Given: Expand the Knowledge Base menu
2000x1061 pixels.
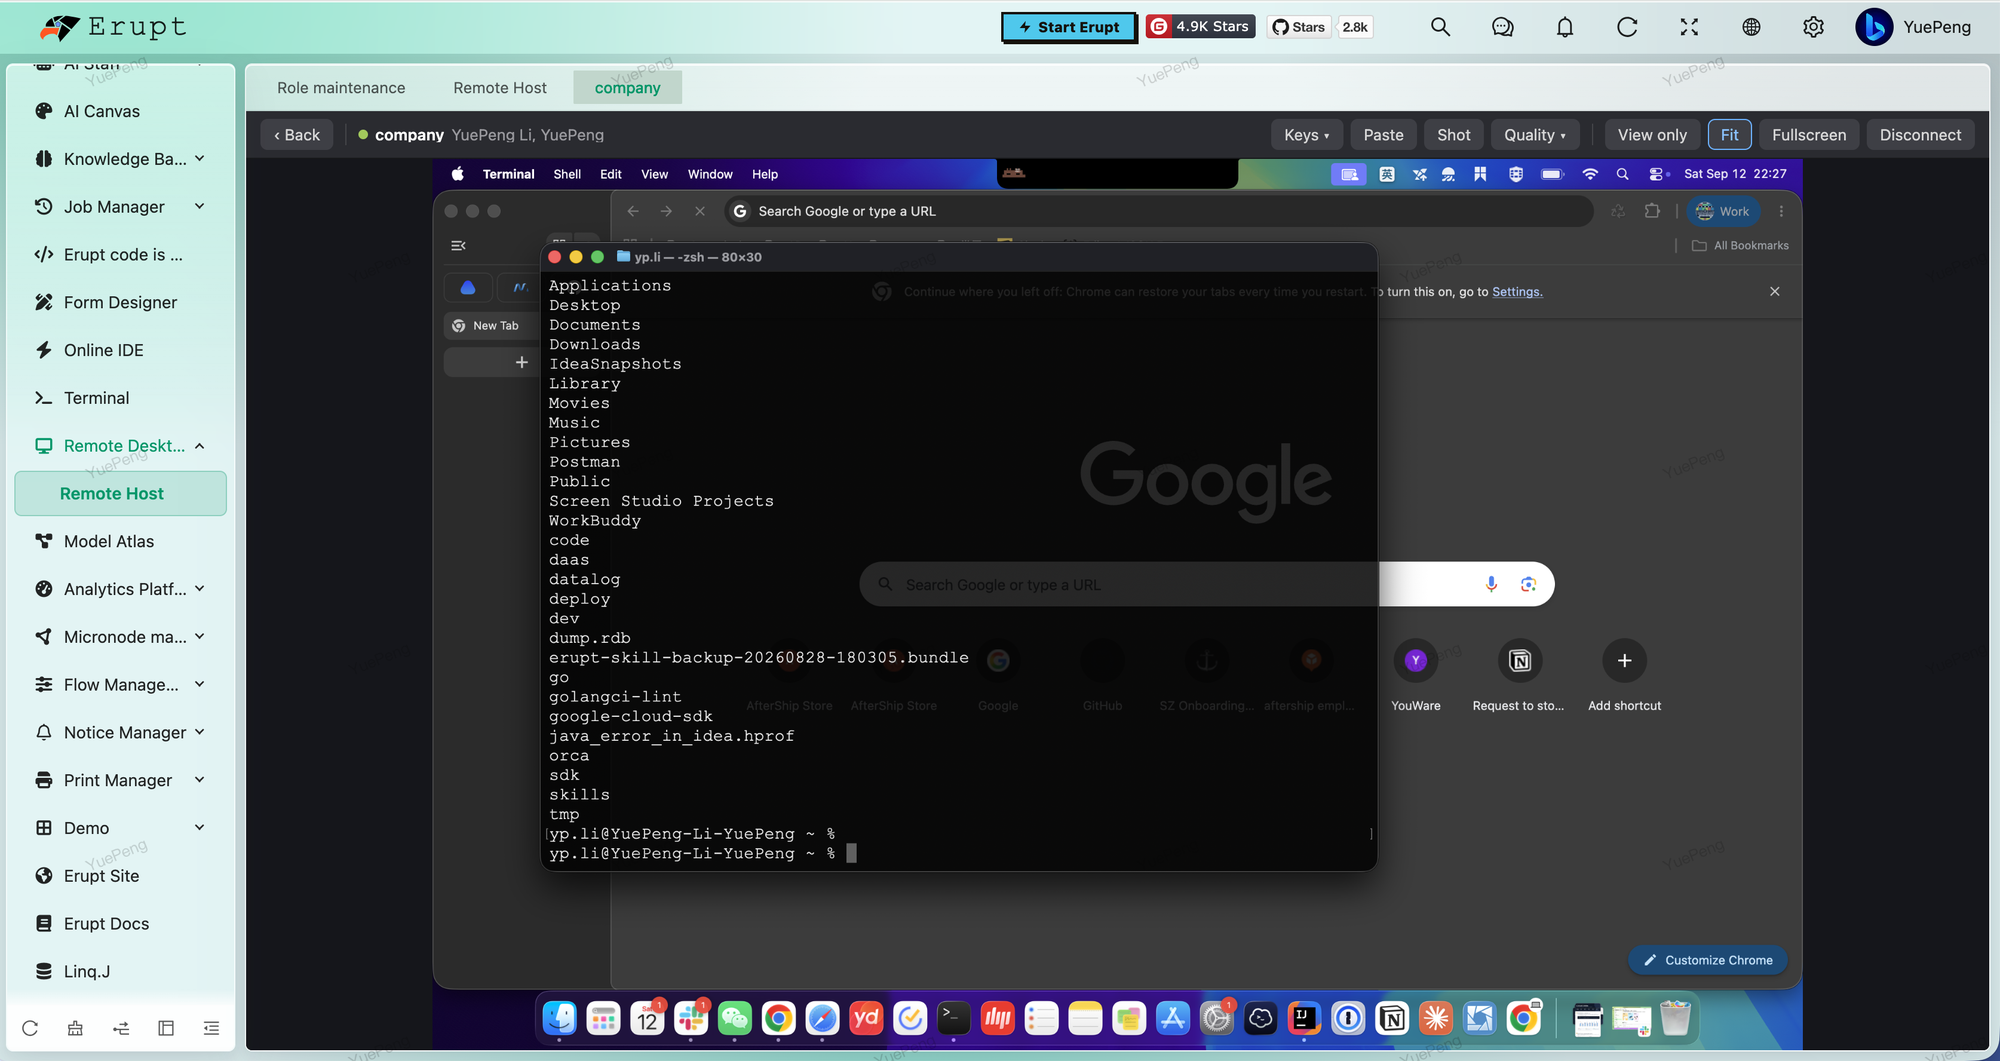Looking at the screenshot, I should 120,159.
